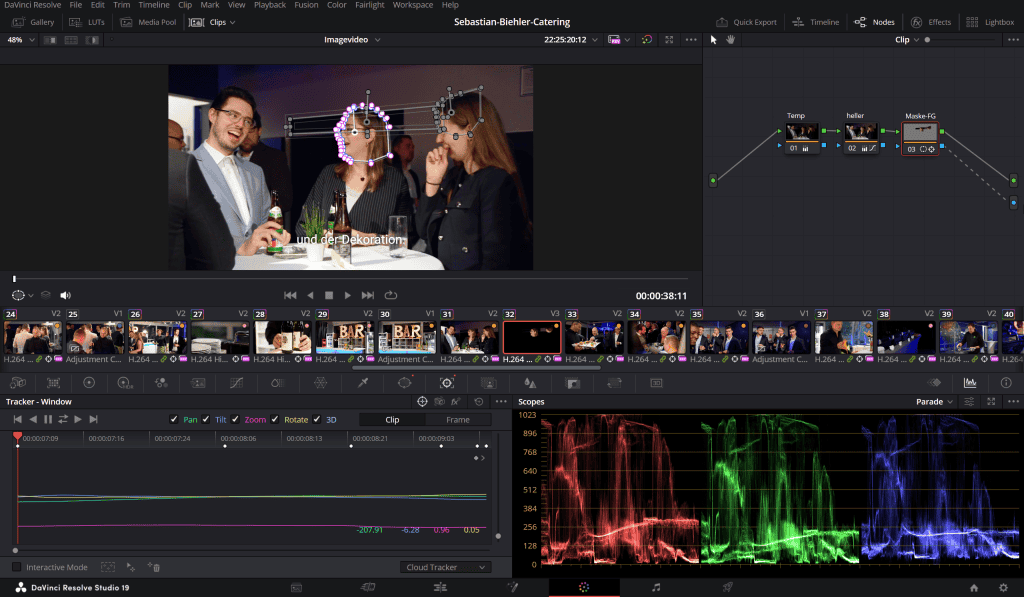1024x597 pixels.
Task: Open the Gallery panel button
Action: (33, 22)
